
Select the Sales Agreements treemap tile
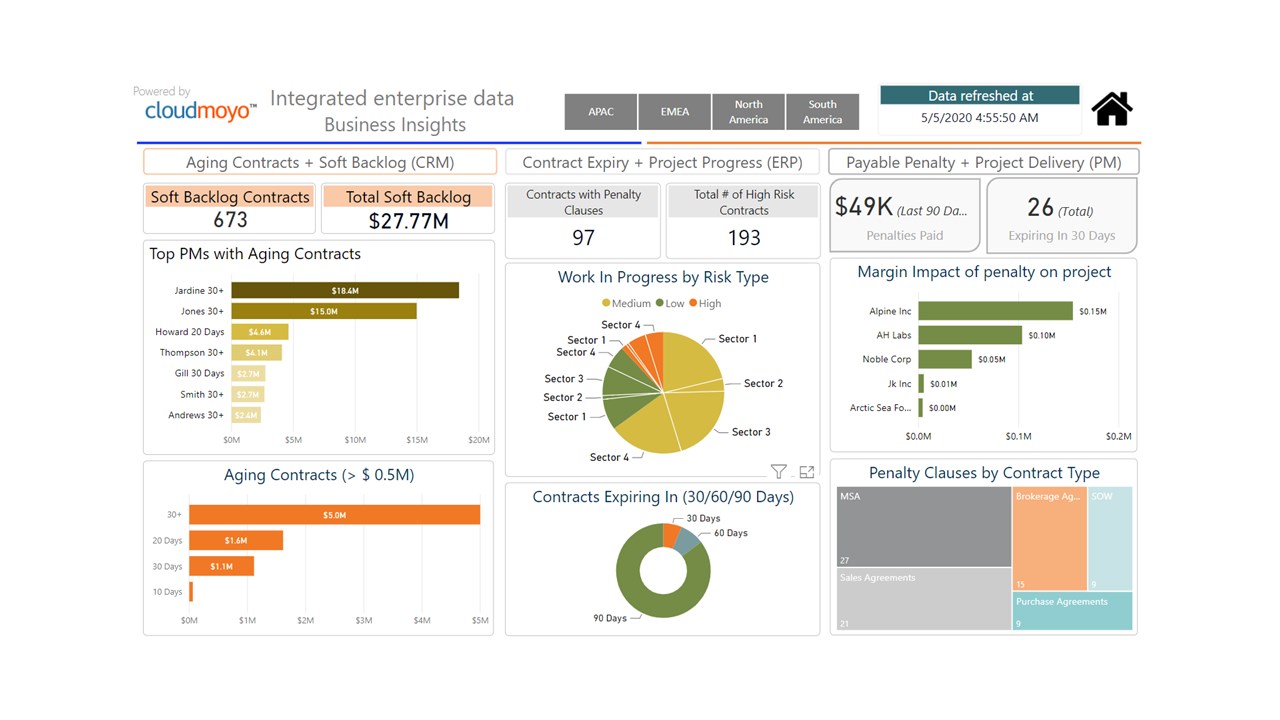click(x=923, y=600)
